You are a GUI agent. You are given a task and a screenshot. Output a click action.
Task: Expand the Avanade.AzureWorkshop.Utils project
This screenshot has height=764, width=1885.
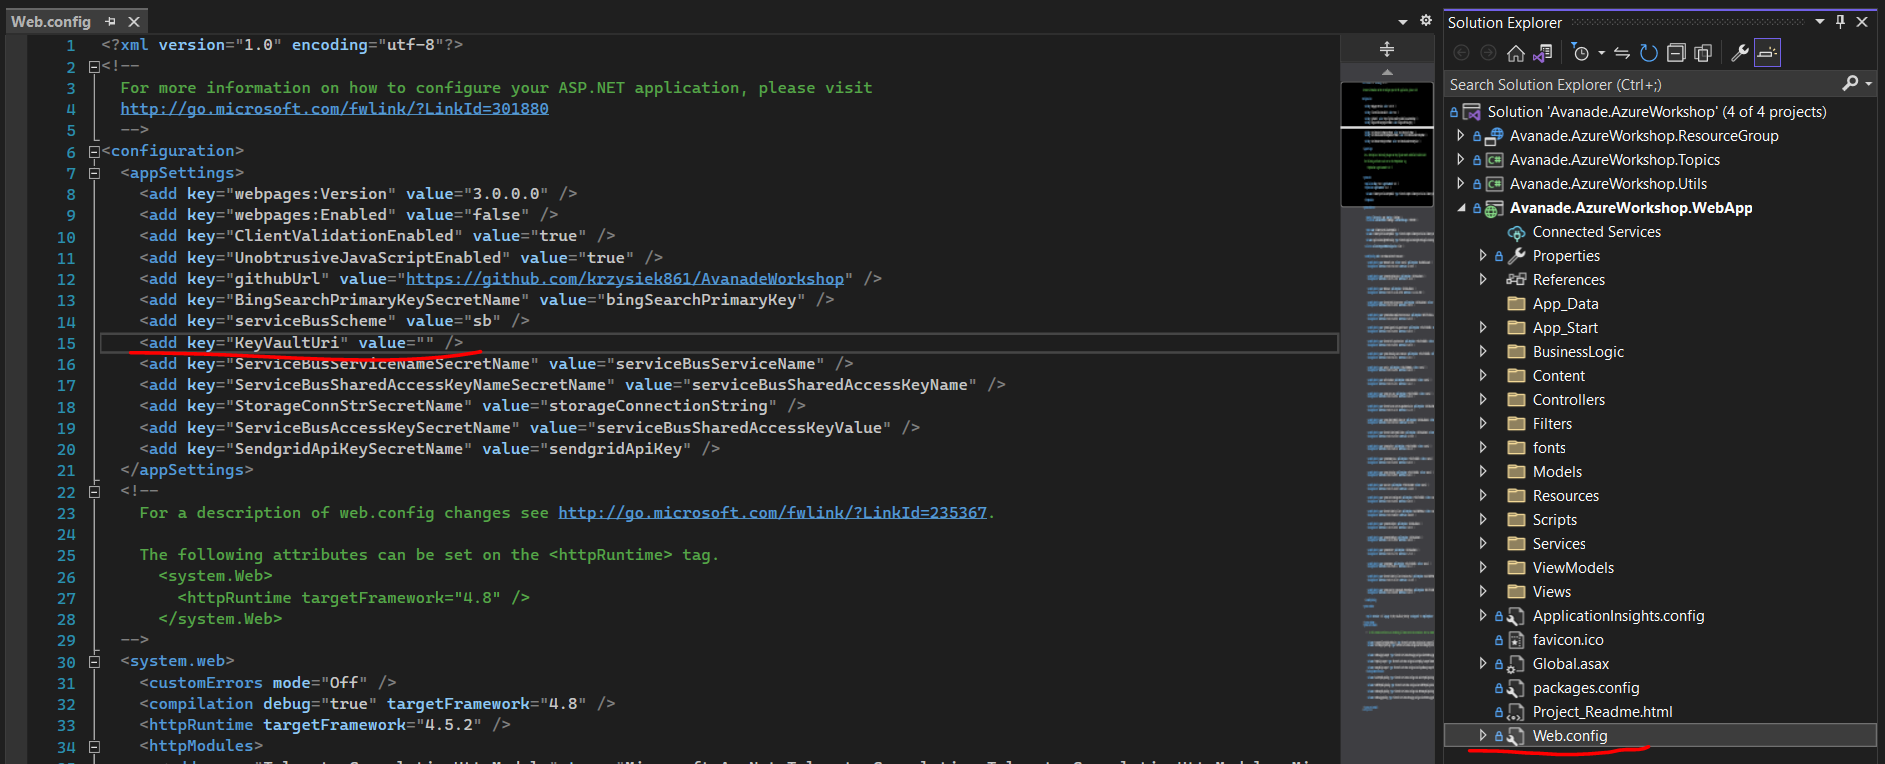pyautogui.click(x=1461, y=183)
